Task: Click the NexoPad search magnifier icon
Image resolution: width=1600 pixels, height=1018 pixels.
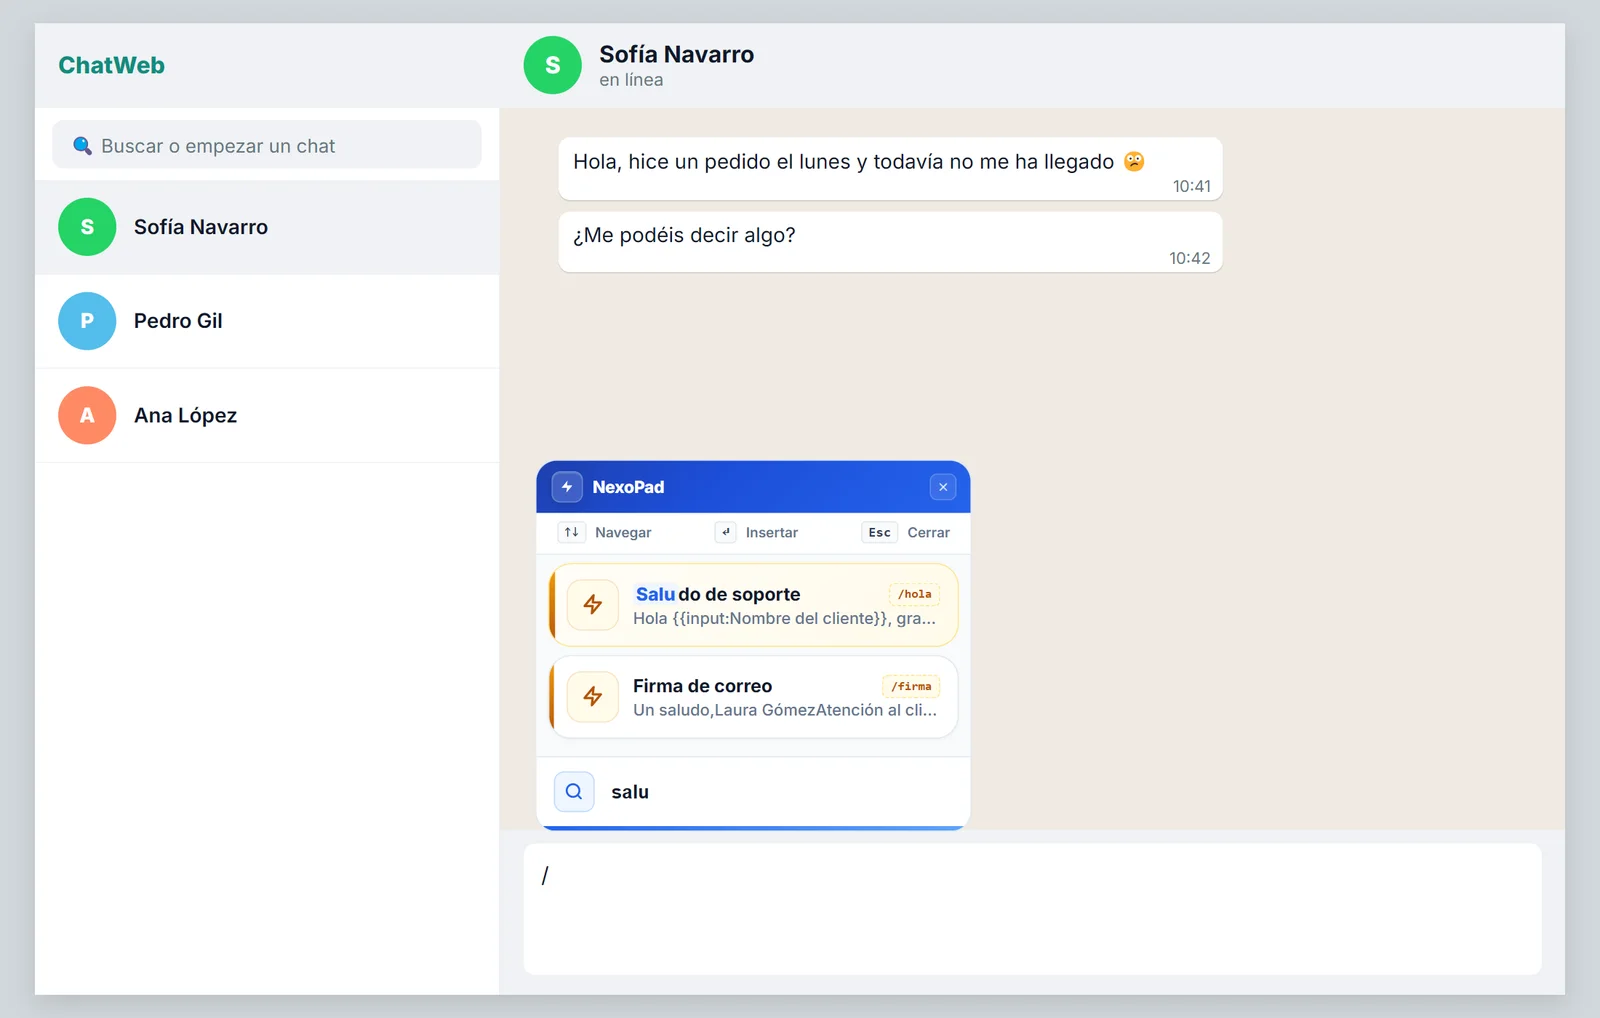Action: click(x=574, y=792)
